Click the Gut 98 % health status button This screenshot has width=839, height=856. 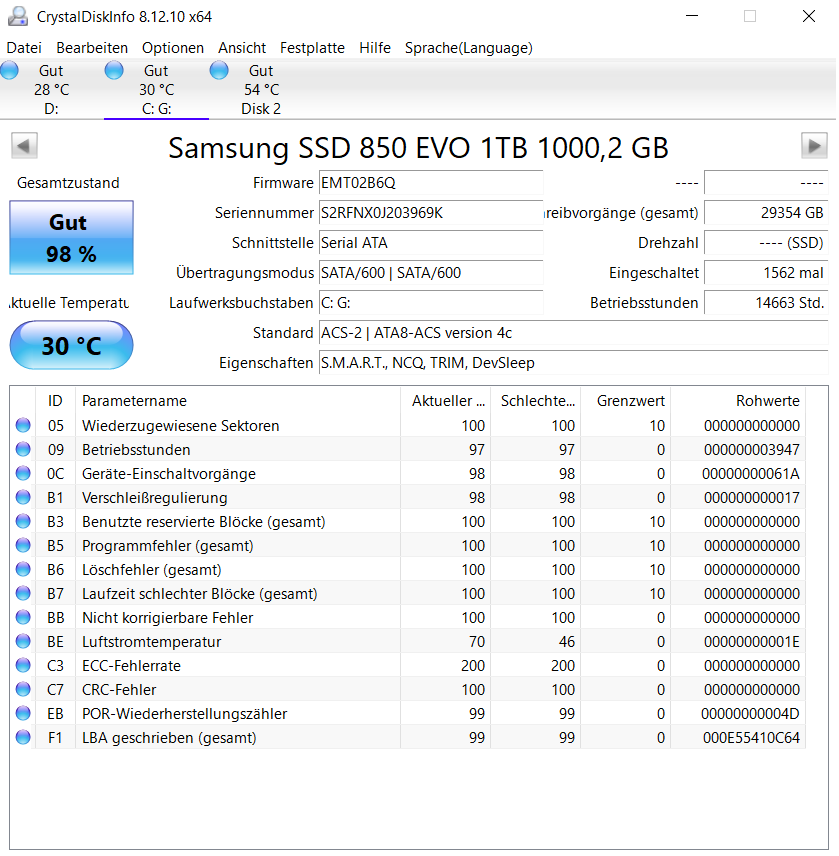tap(72, 237)
